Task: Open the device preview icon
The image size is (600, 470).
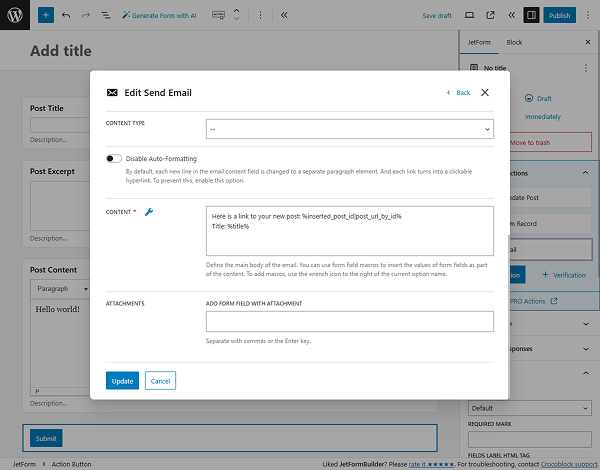Action: coord(469,15)
